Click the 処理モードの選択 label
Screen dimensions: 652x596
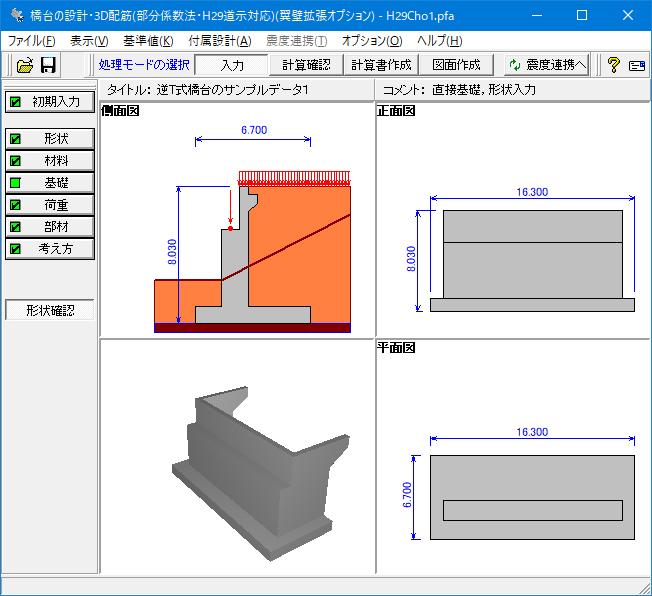144,65
